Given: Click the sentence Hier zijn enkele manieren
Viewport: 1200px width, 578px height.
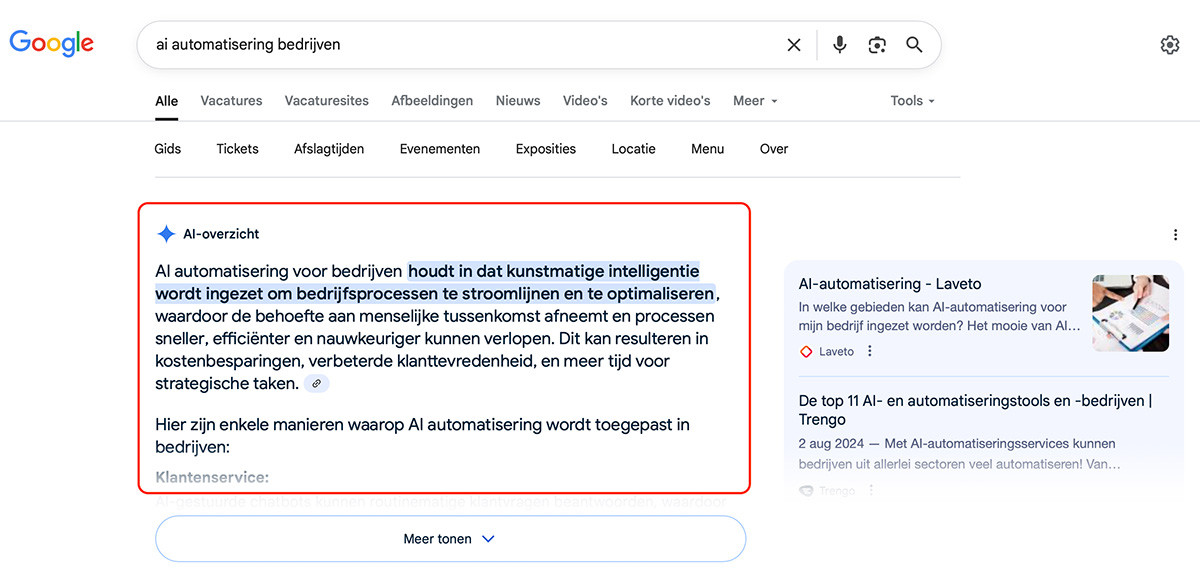Looking at the screenshot, I should (x=423, y=436).
